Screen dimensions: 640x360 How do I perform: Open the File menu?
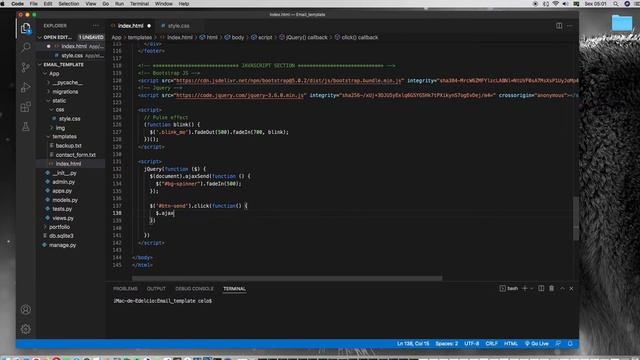33,4
